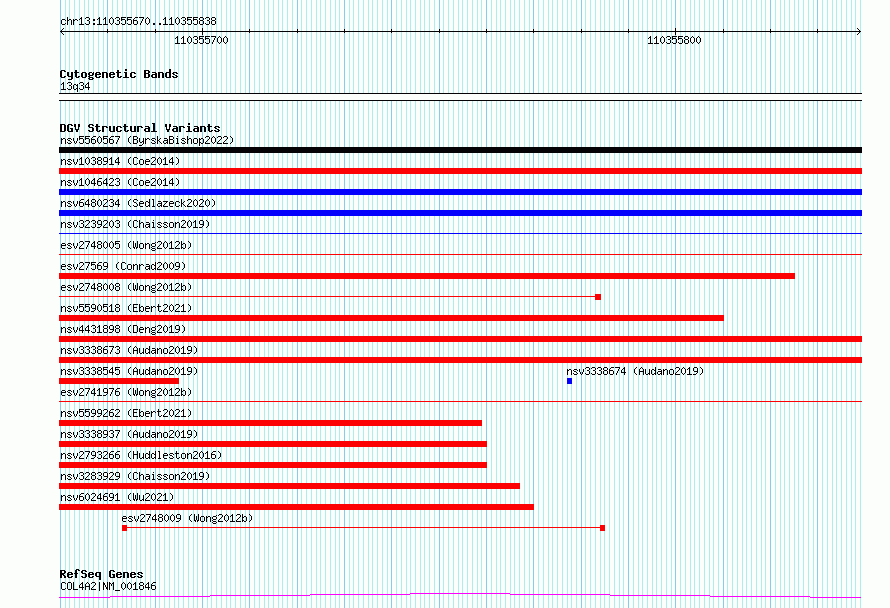Open variant nsv3338545 (Audano2019)

click(x=129, y=371)
